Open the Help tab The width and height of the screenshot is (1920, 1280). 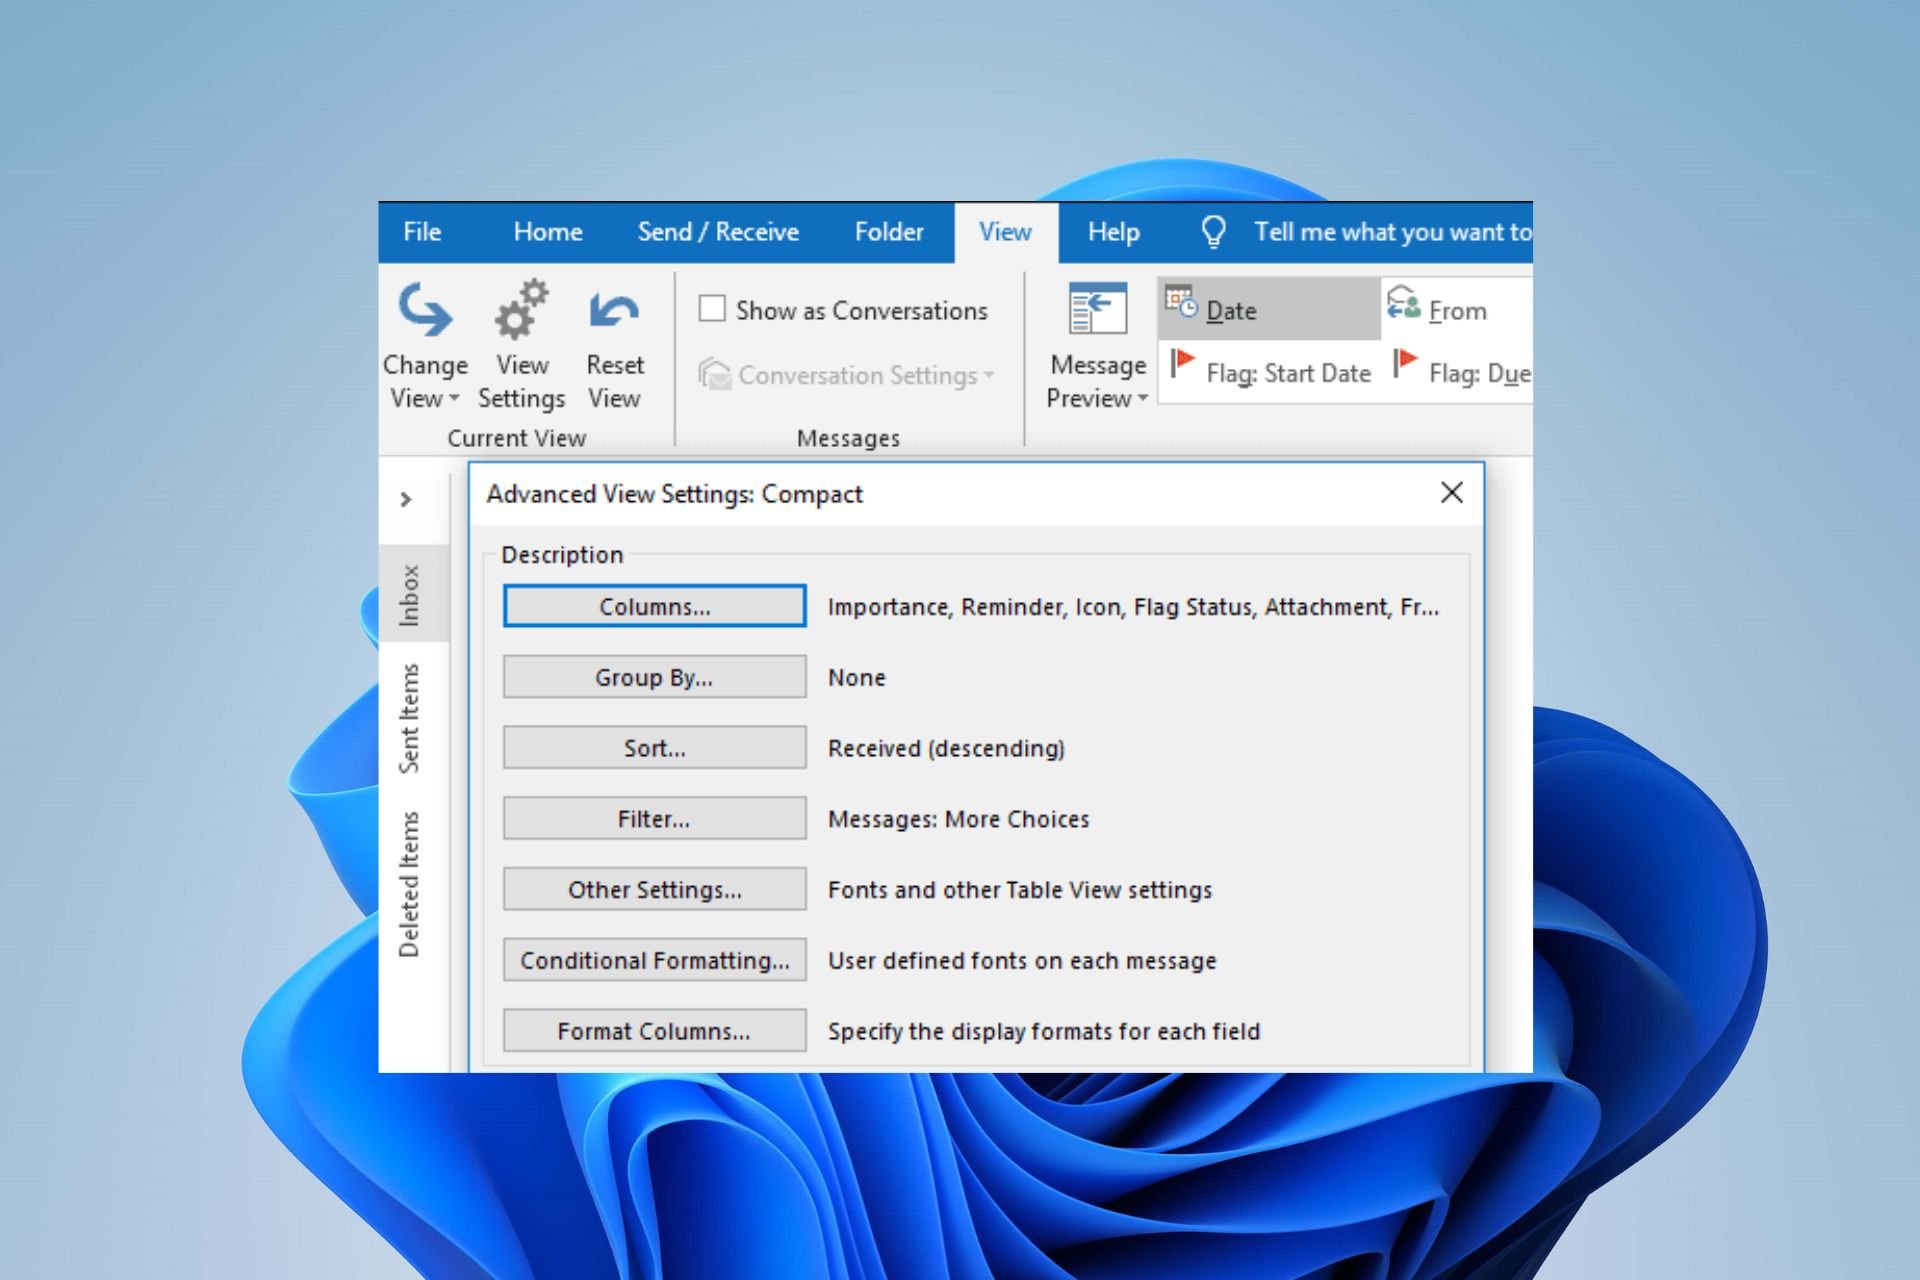coord(1113,232)
